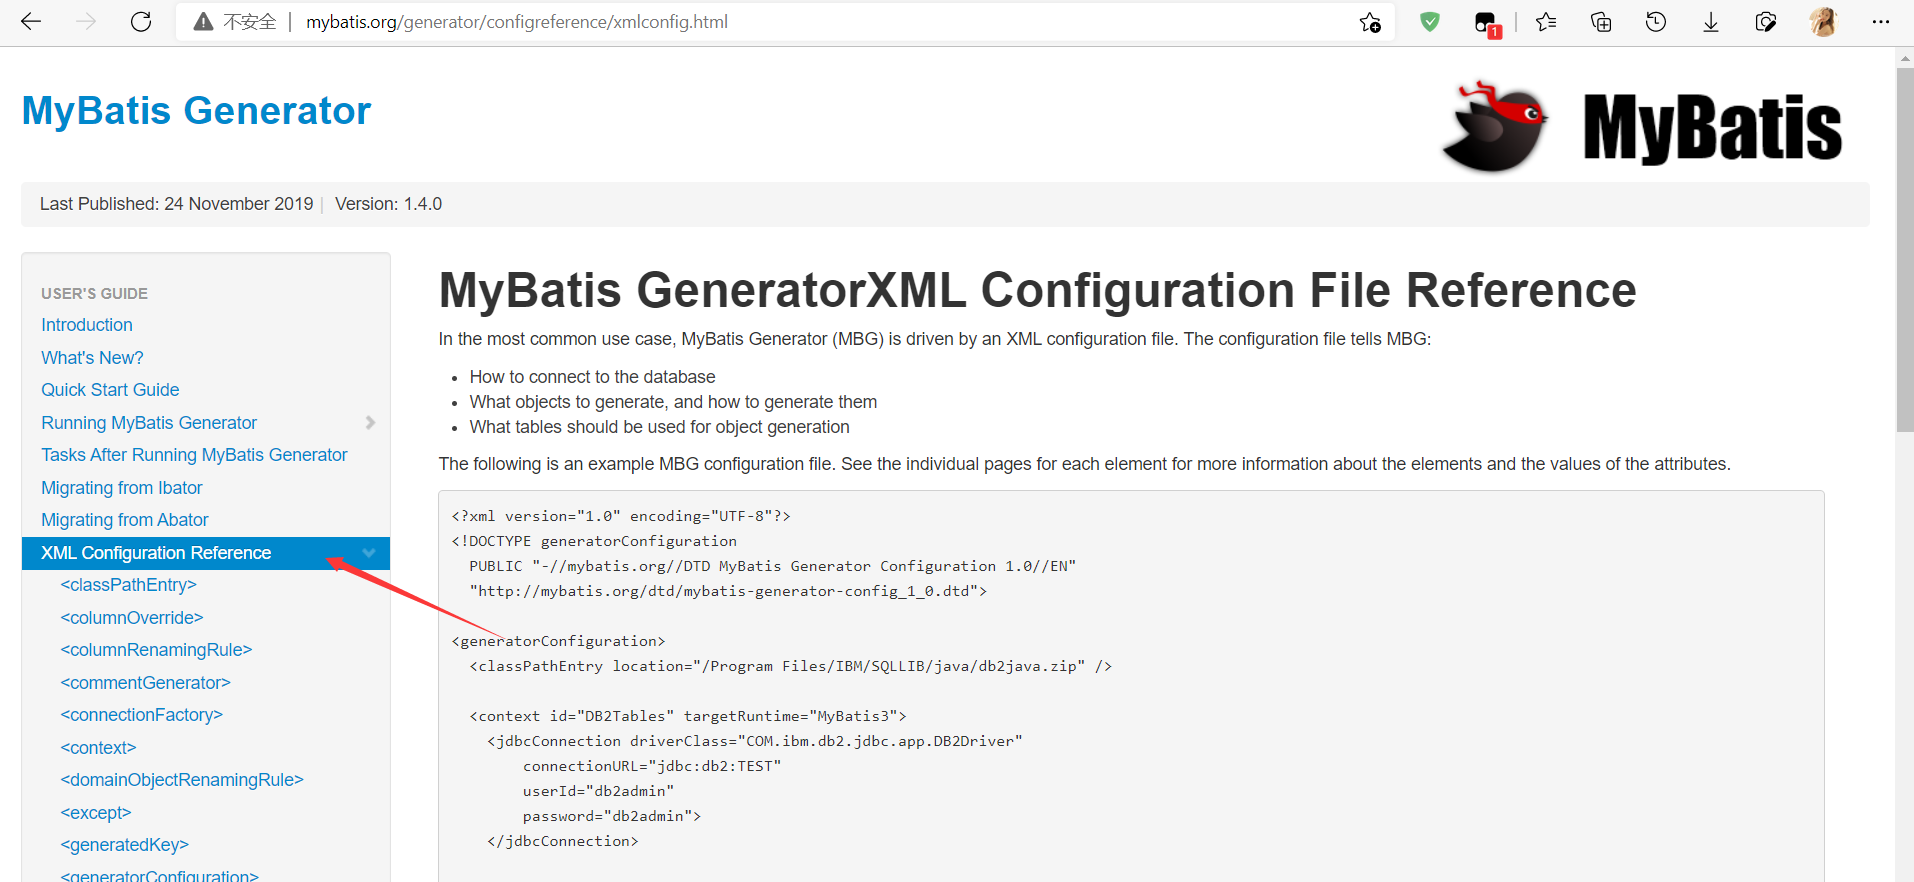This screenshot has height=882, width=1914.
Task: Expand the Running MyBatis Generator chevron
Action: point(370,423)
